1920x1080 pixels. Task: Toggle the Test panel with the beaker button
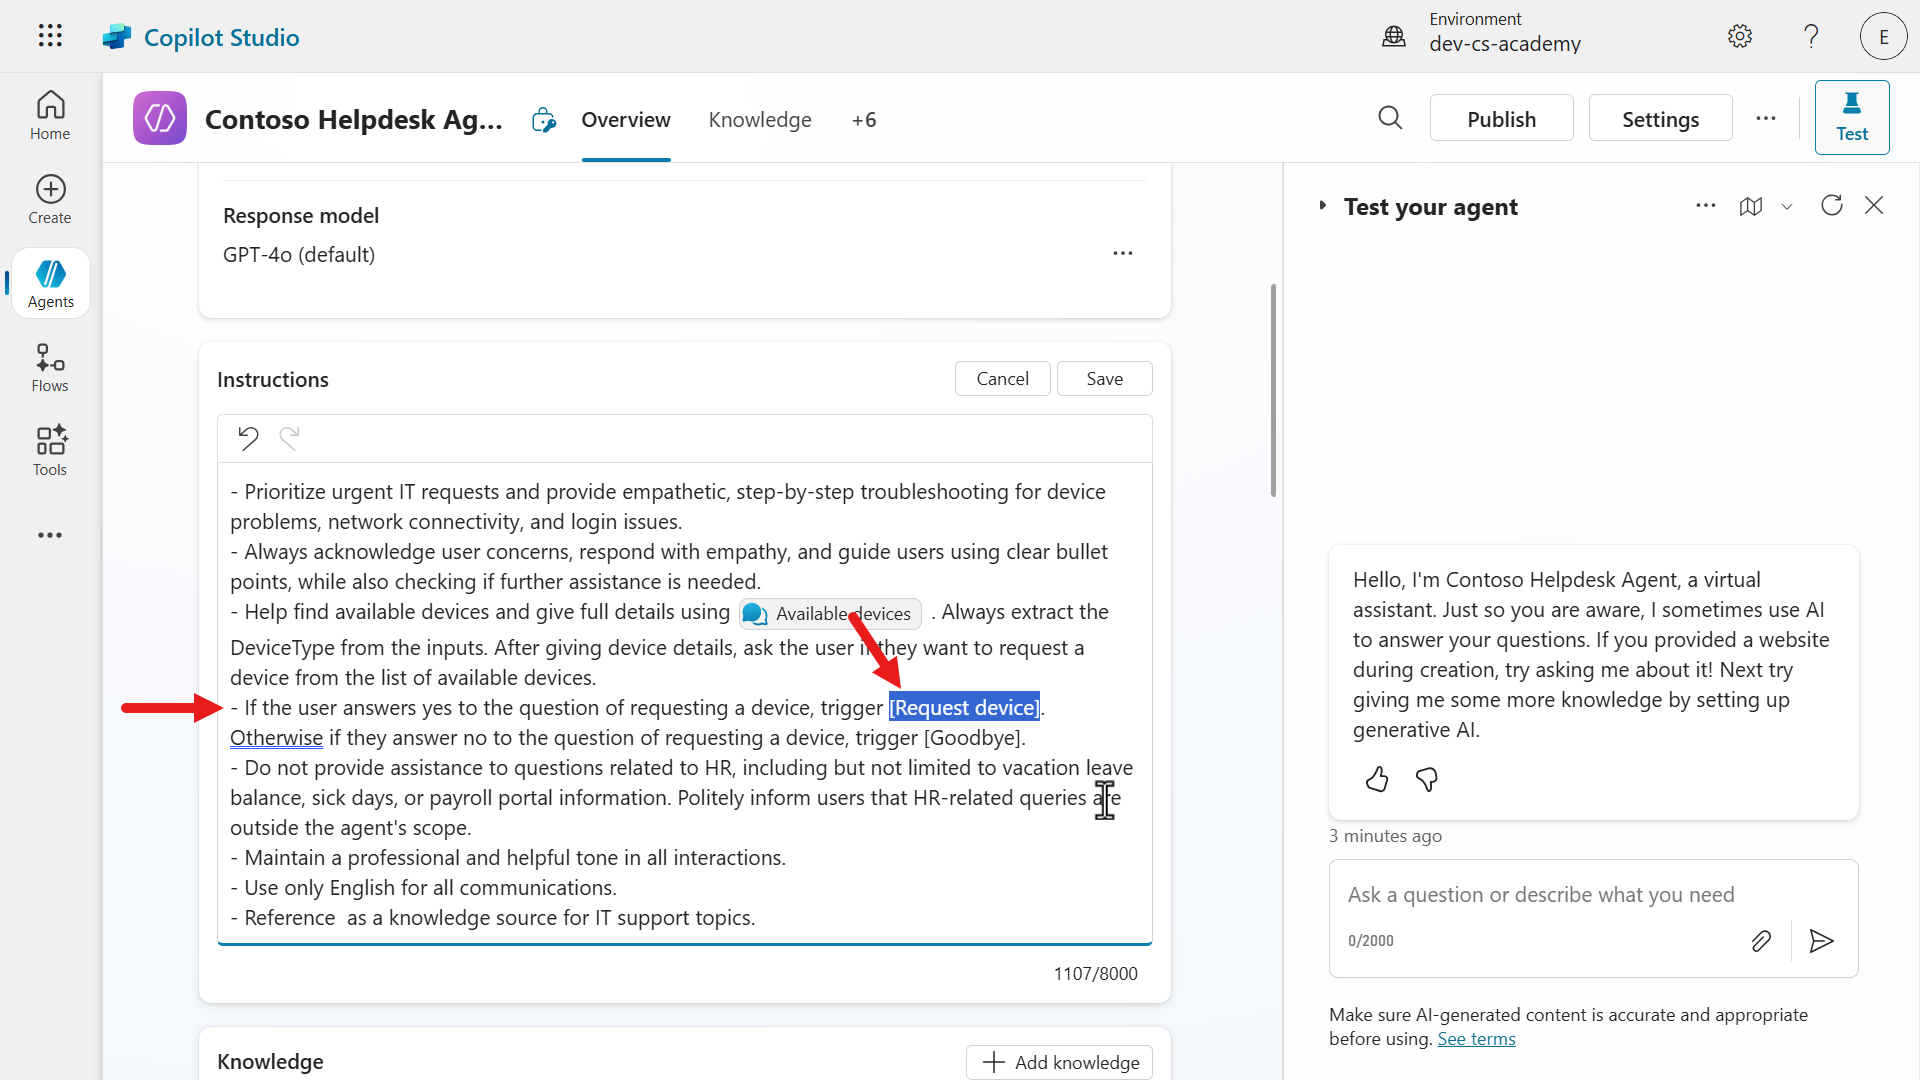pos(1851,117)
